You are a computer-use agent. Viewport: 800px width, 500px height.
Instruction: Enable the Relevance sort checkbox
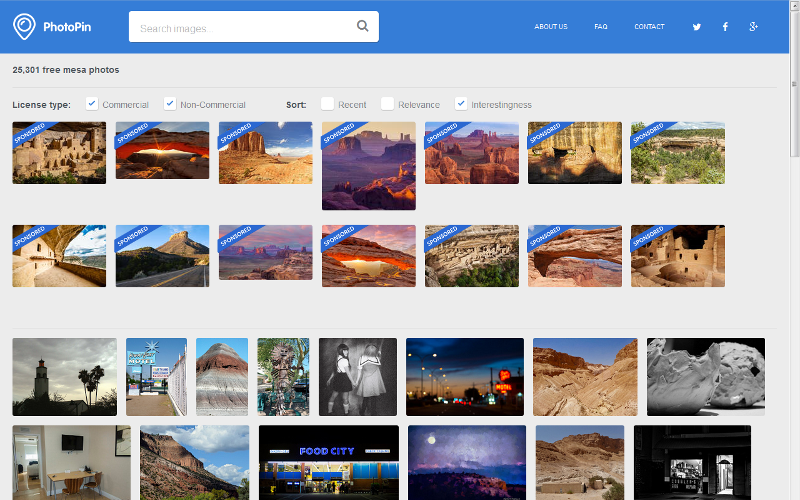click(x=387, y=104)
